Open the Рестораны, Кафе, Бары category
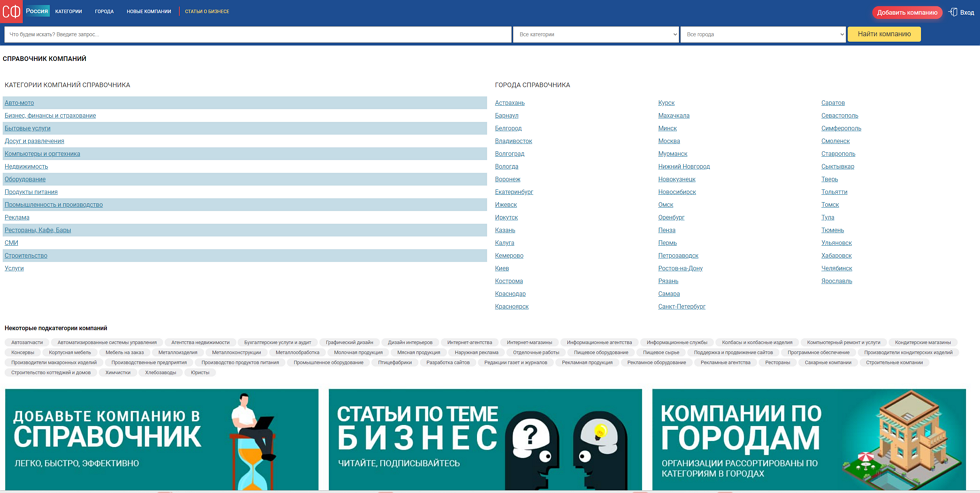The height and width of the screenshot is (493, 980). [x=38, y=230]
